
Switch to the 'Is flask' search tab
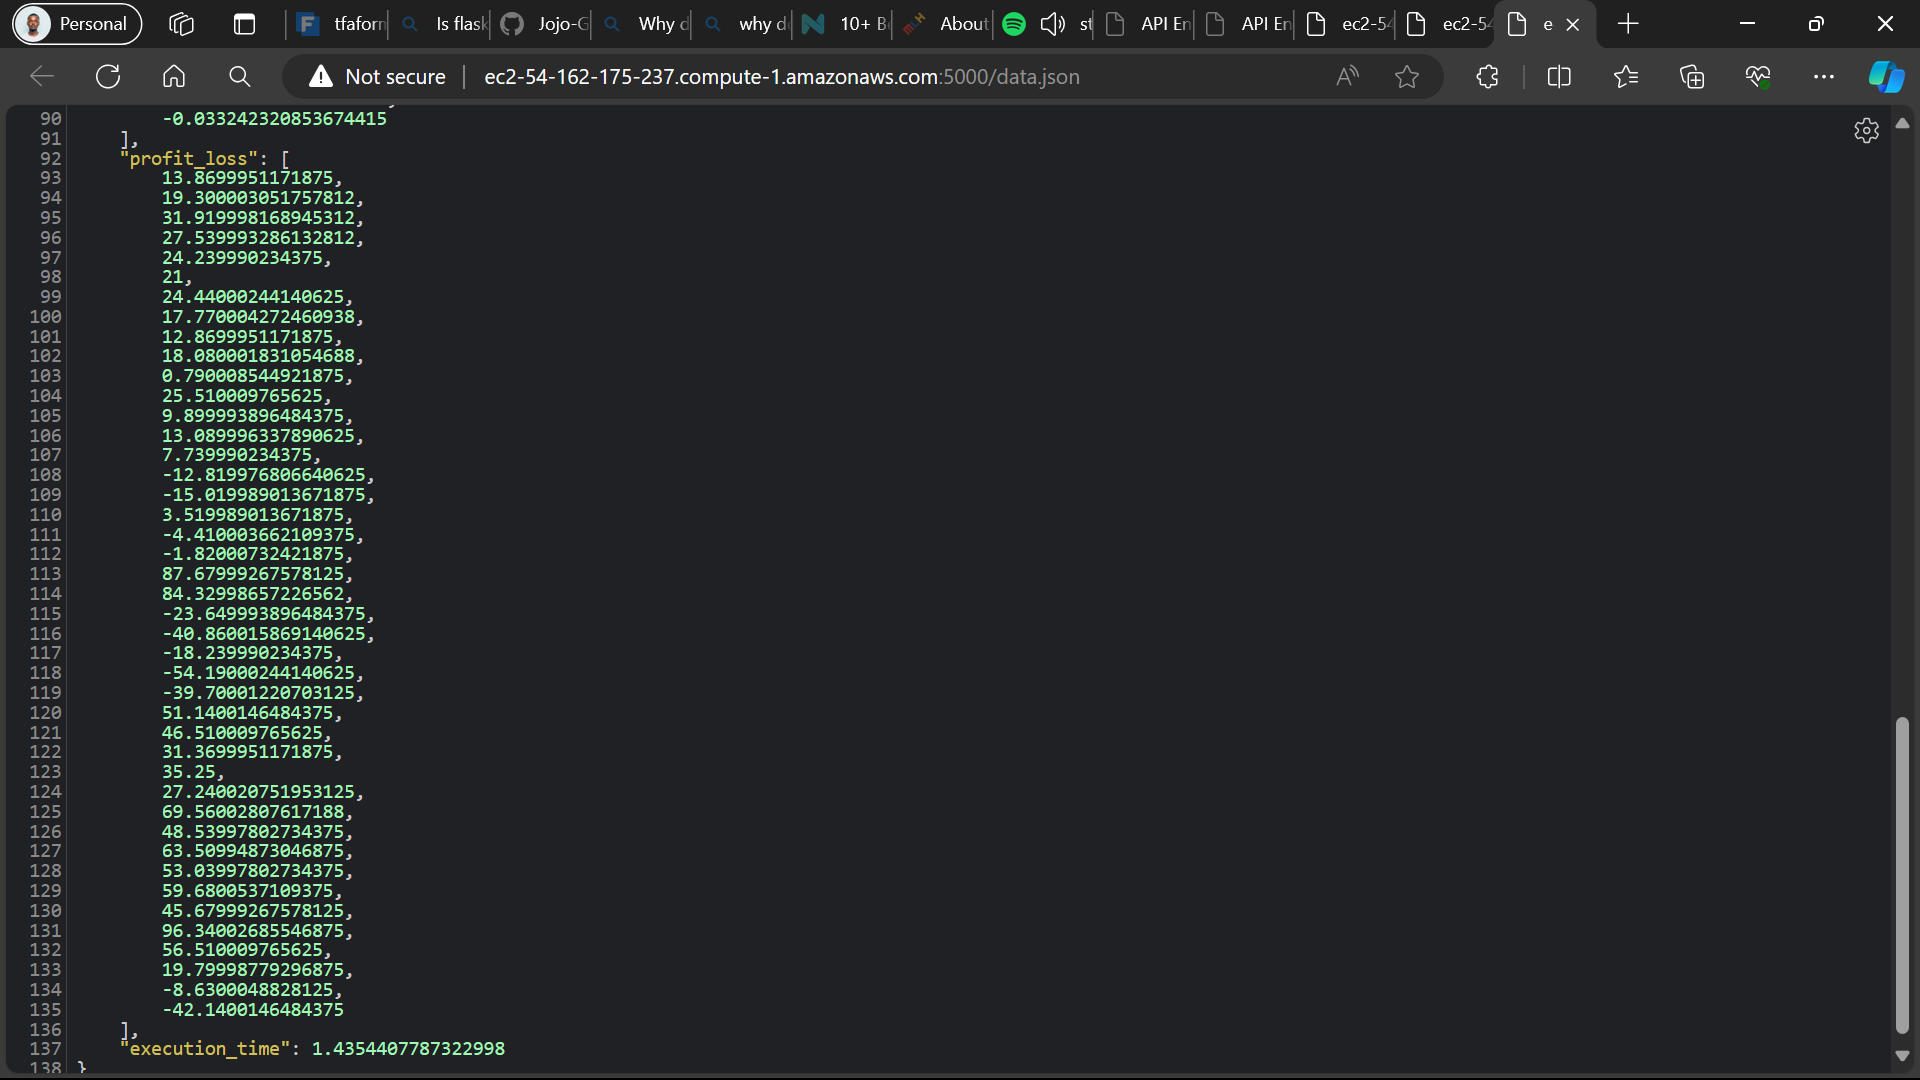pyautogui.click(x=445, y=24)
